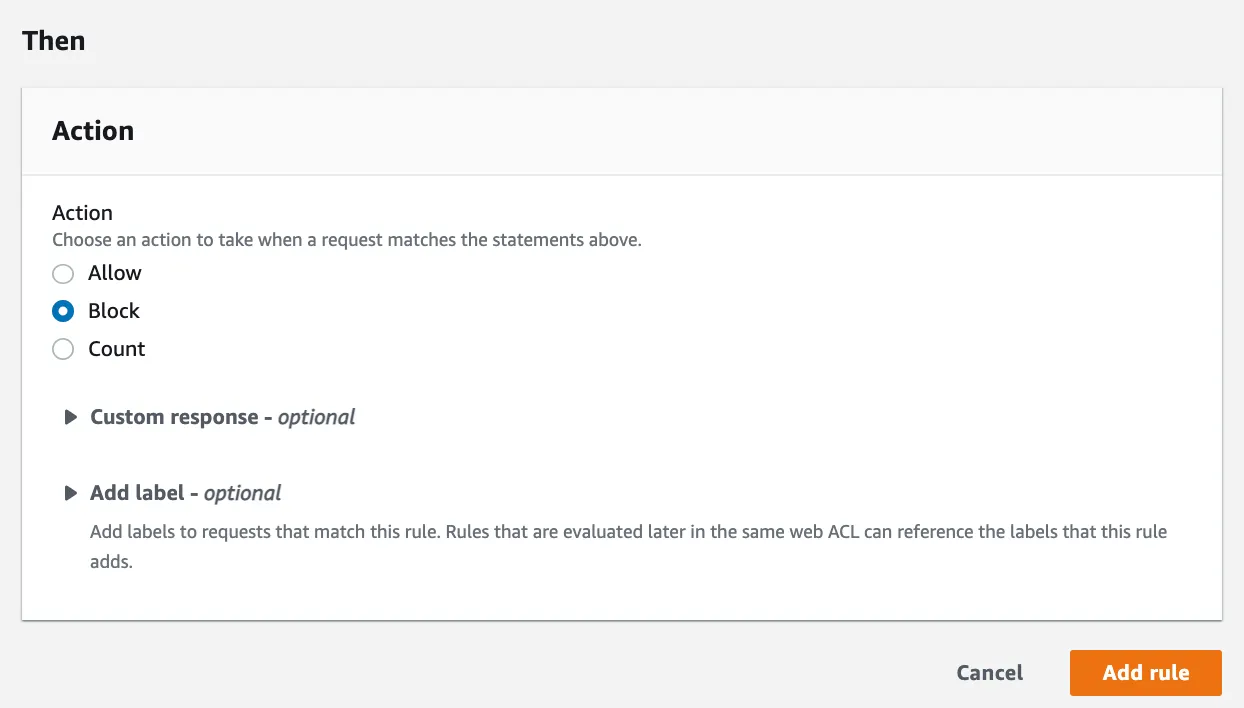Click the "Block" option label text
The width and height of the screenshot is (1244, 708).
tap(114, 311)
